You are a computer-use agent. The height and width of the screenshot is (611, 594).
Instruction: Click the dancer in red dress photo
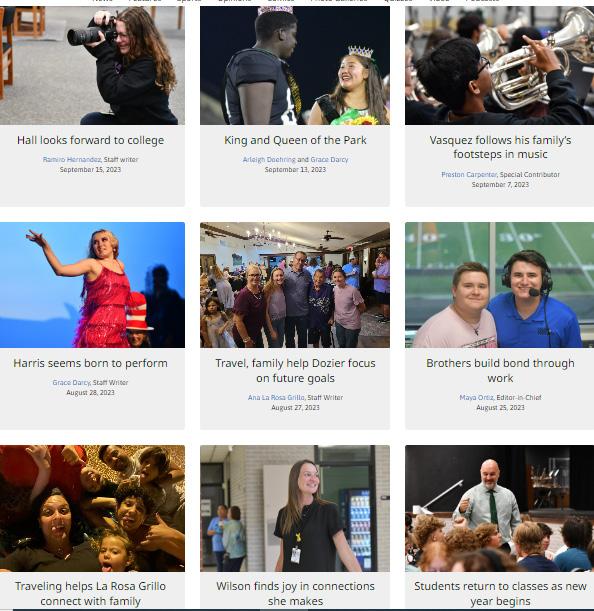tap(92, 285)
